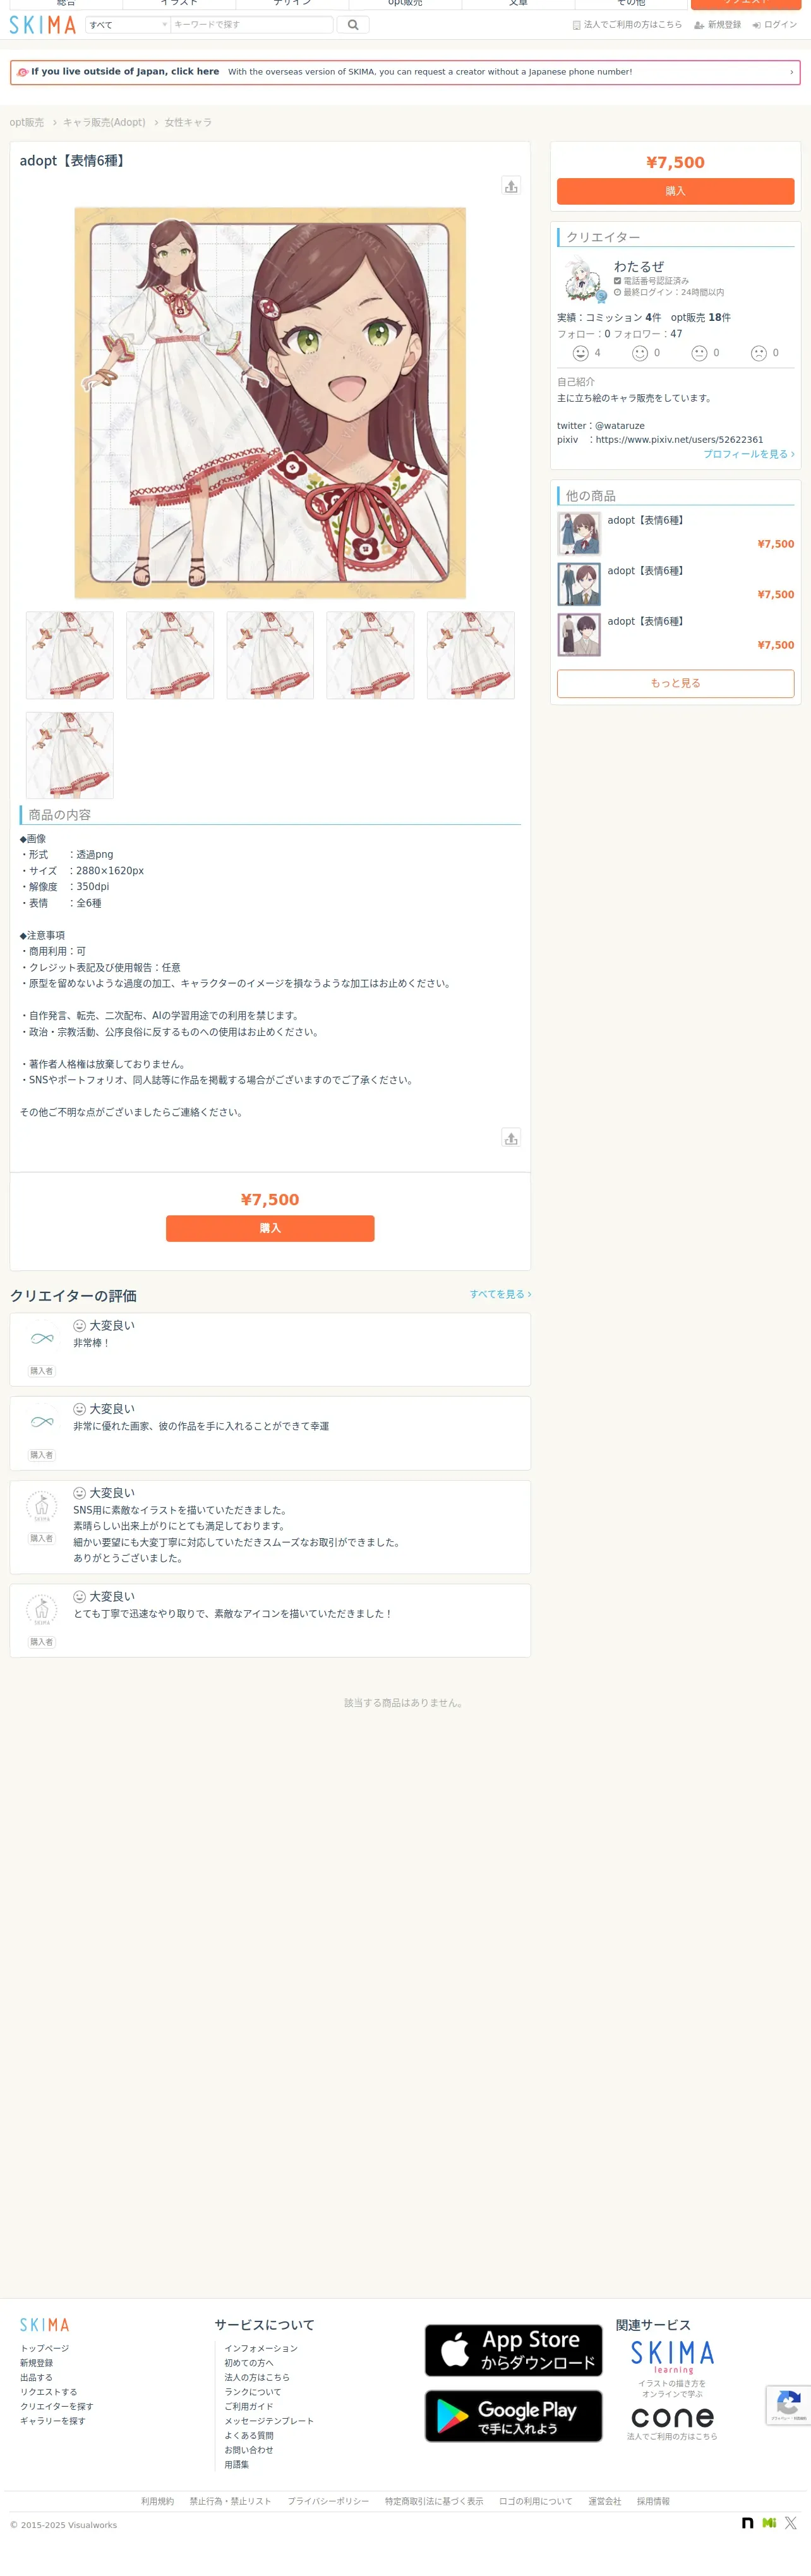The height and width of the screenshot is (2576, 811).
Task: Click the orange 購入 button in the sidebar
Action: [675, 191]
